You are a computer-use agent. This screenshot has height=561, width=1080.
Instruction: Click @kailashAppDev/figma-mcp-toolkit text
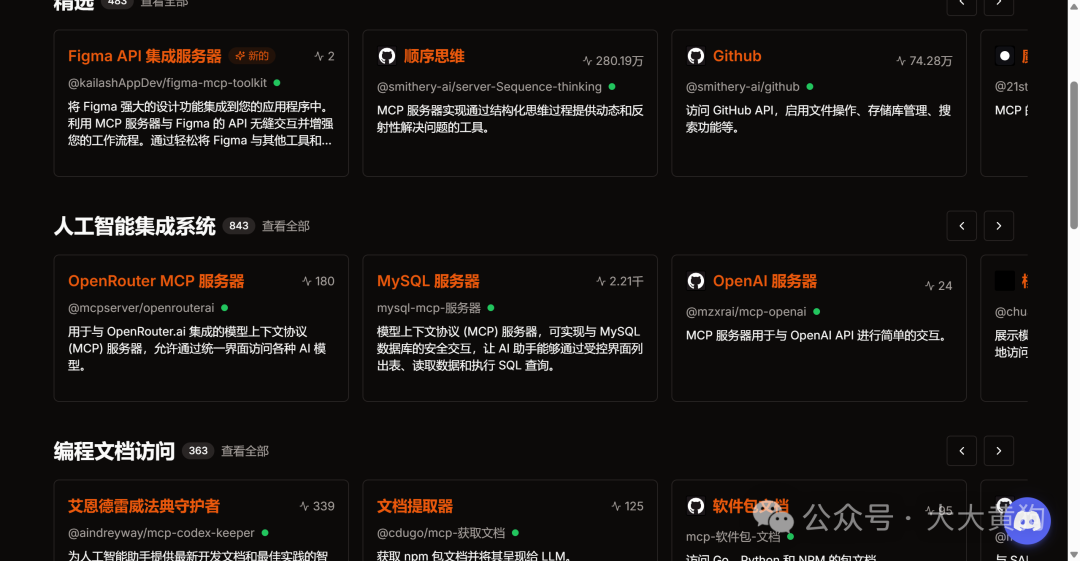click(x=167, y=83)
